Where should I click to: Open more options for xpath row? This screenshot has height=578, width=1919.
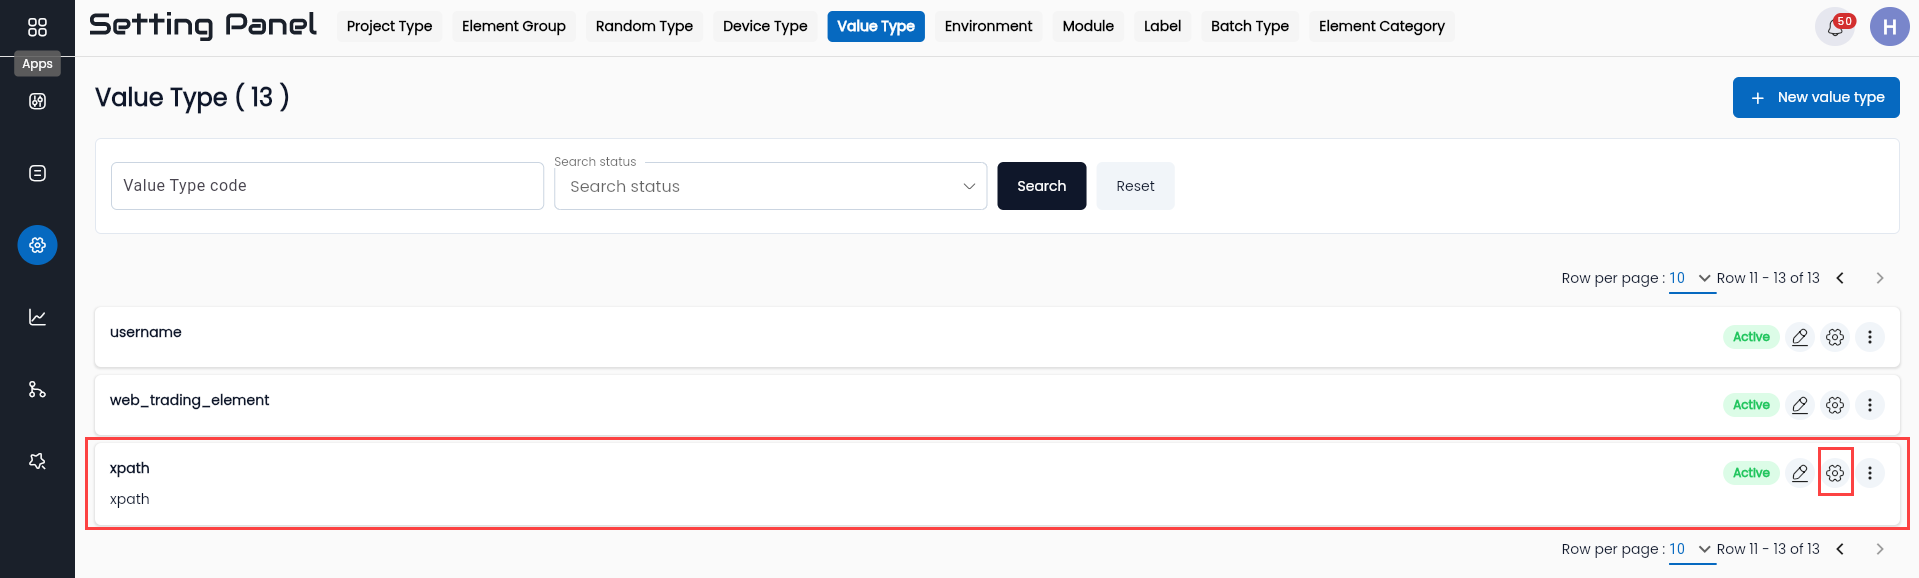coord(1870,473)
